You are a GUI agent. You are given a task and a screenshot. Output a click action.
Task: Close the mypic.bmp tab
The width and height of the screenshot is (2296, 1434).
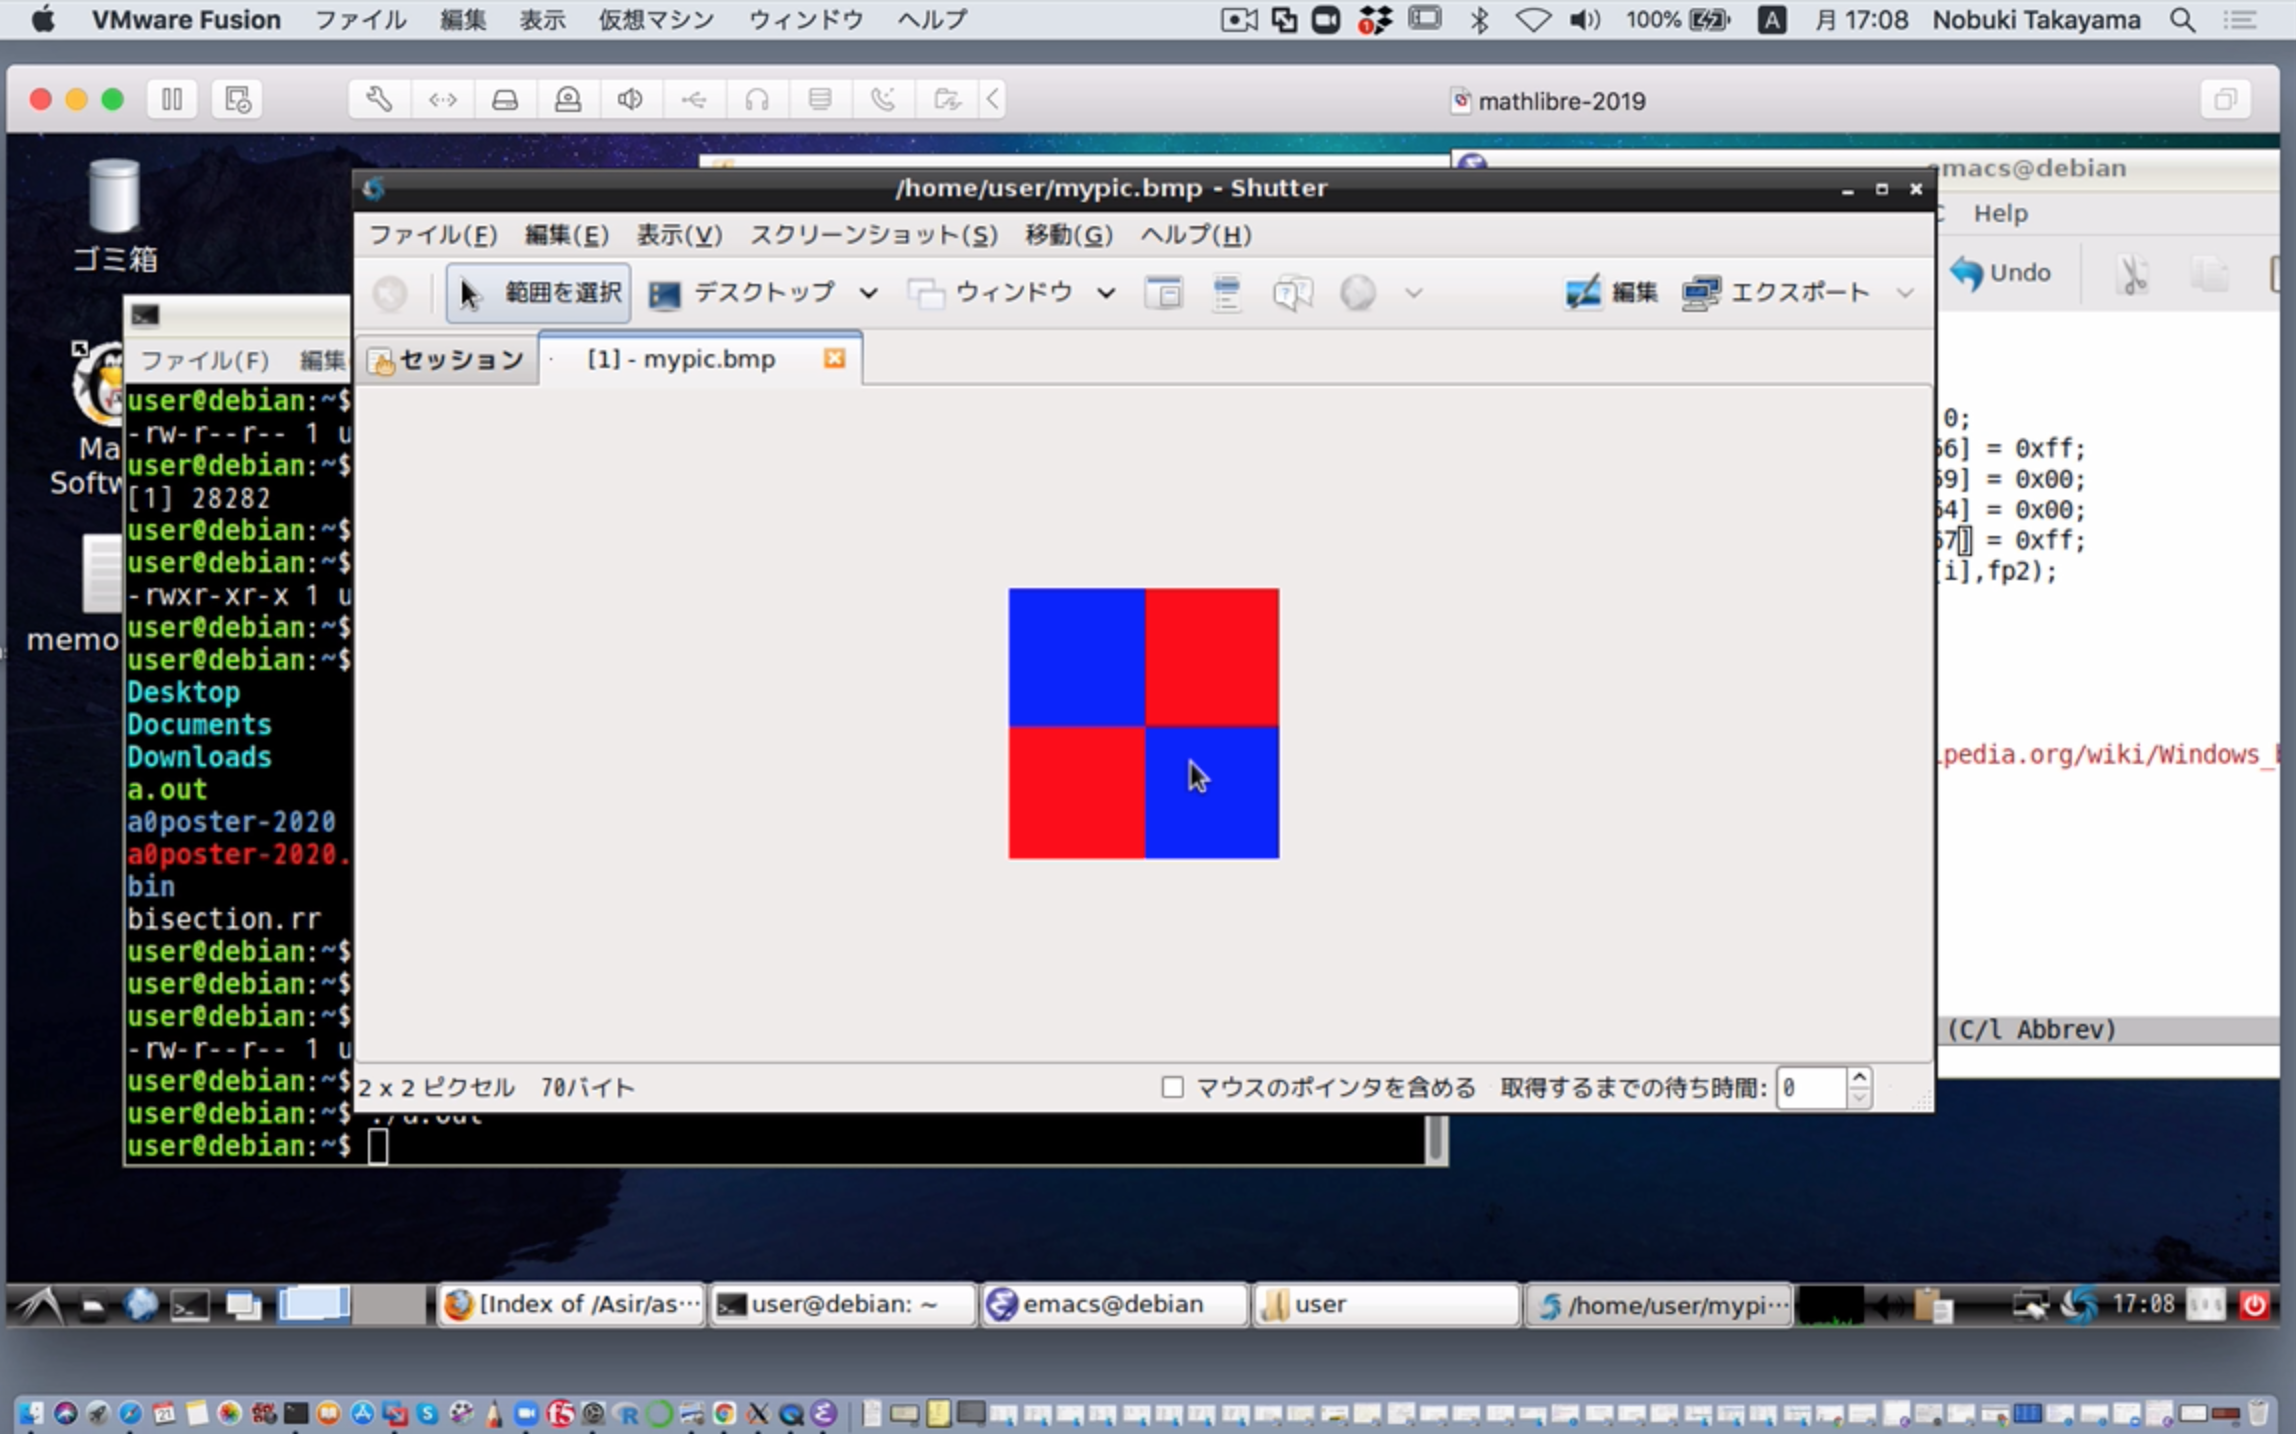(834, 358)
